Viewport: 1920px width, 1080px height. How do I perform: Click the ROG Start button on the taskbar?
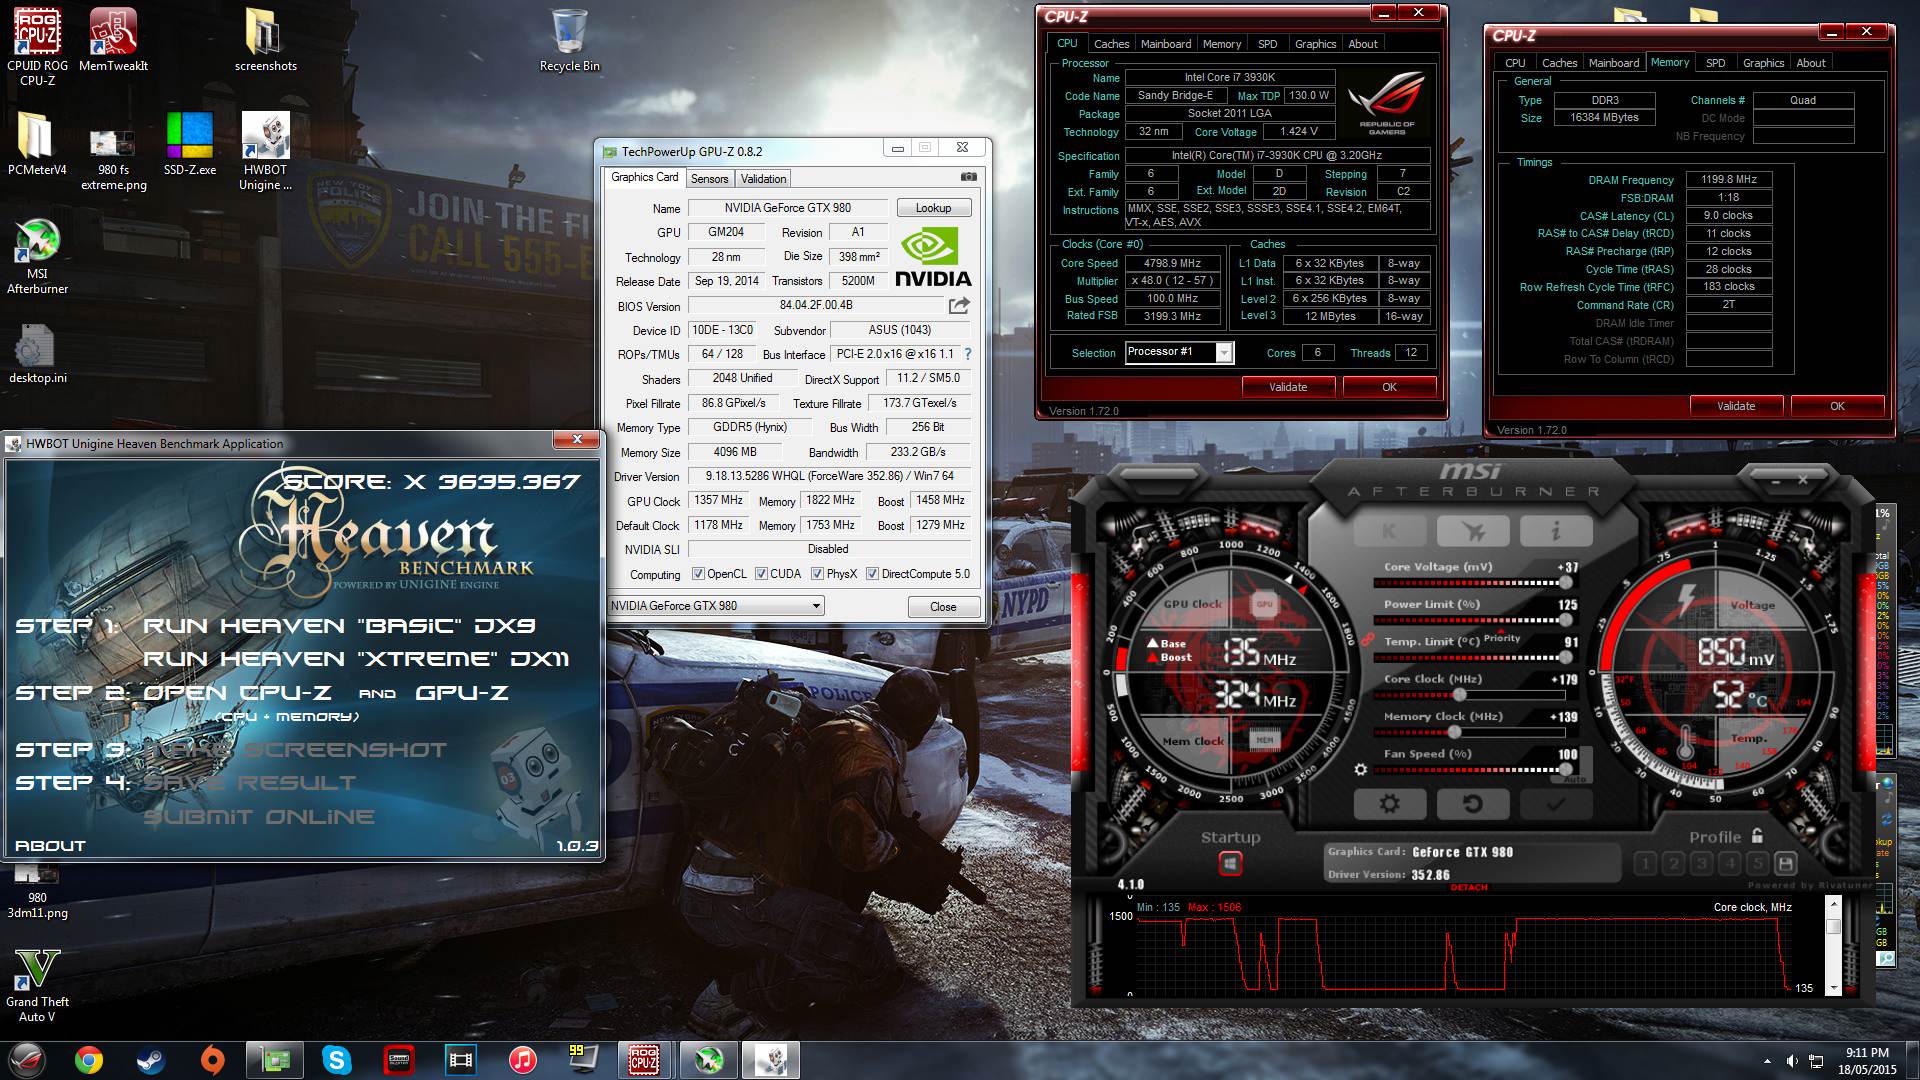(26, 1060)
